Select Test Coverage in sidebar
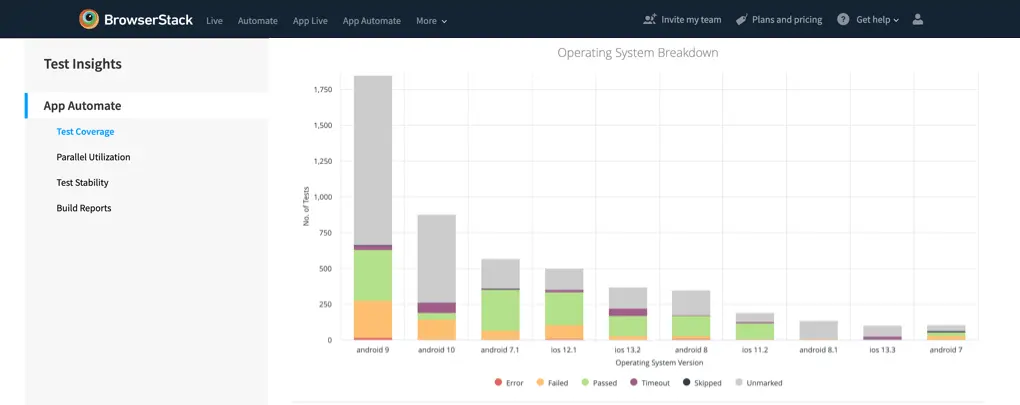 click(85, 131)
